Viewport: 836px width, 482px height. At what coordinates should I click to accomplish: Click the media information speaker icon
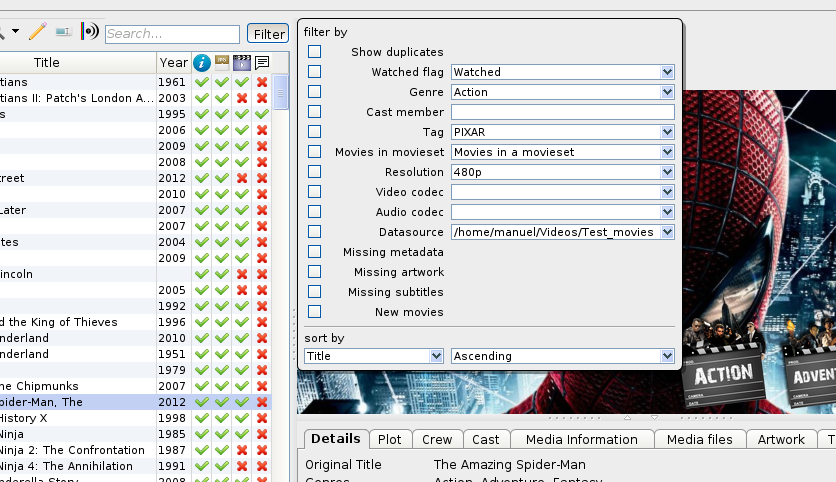click(90, 31)
